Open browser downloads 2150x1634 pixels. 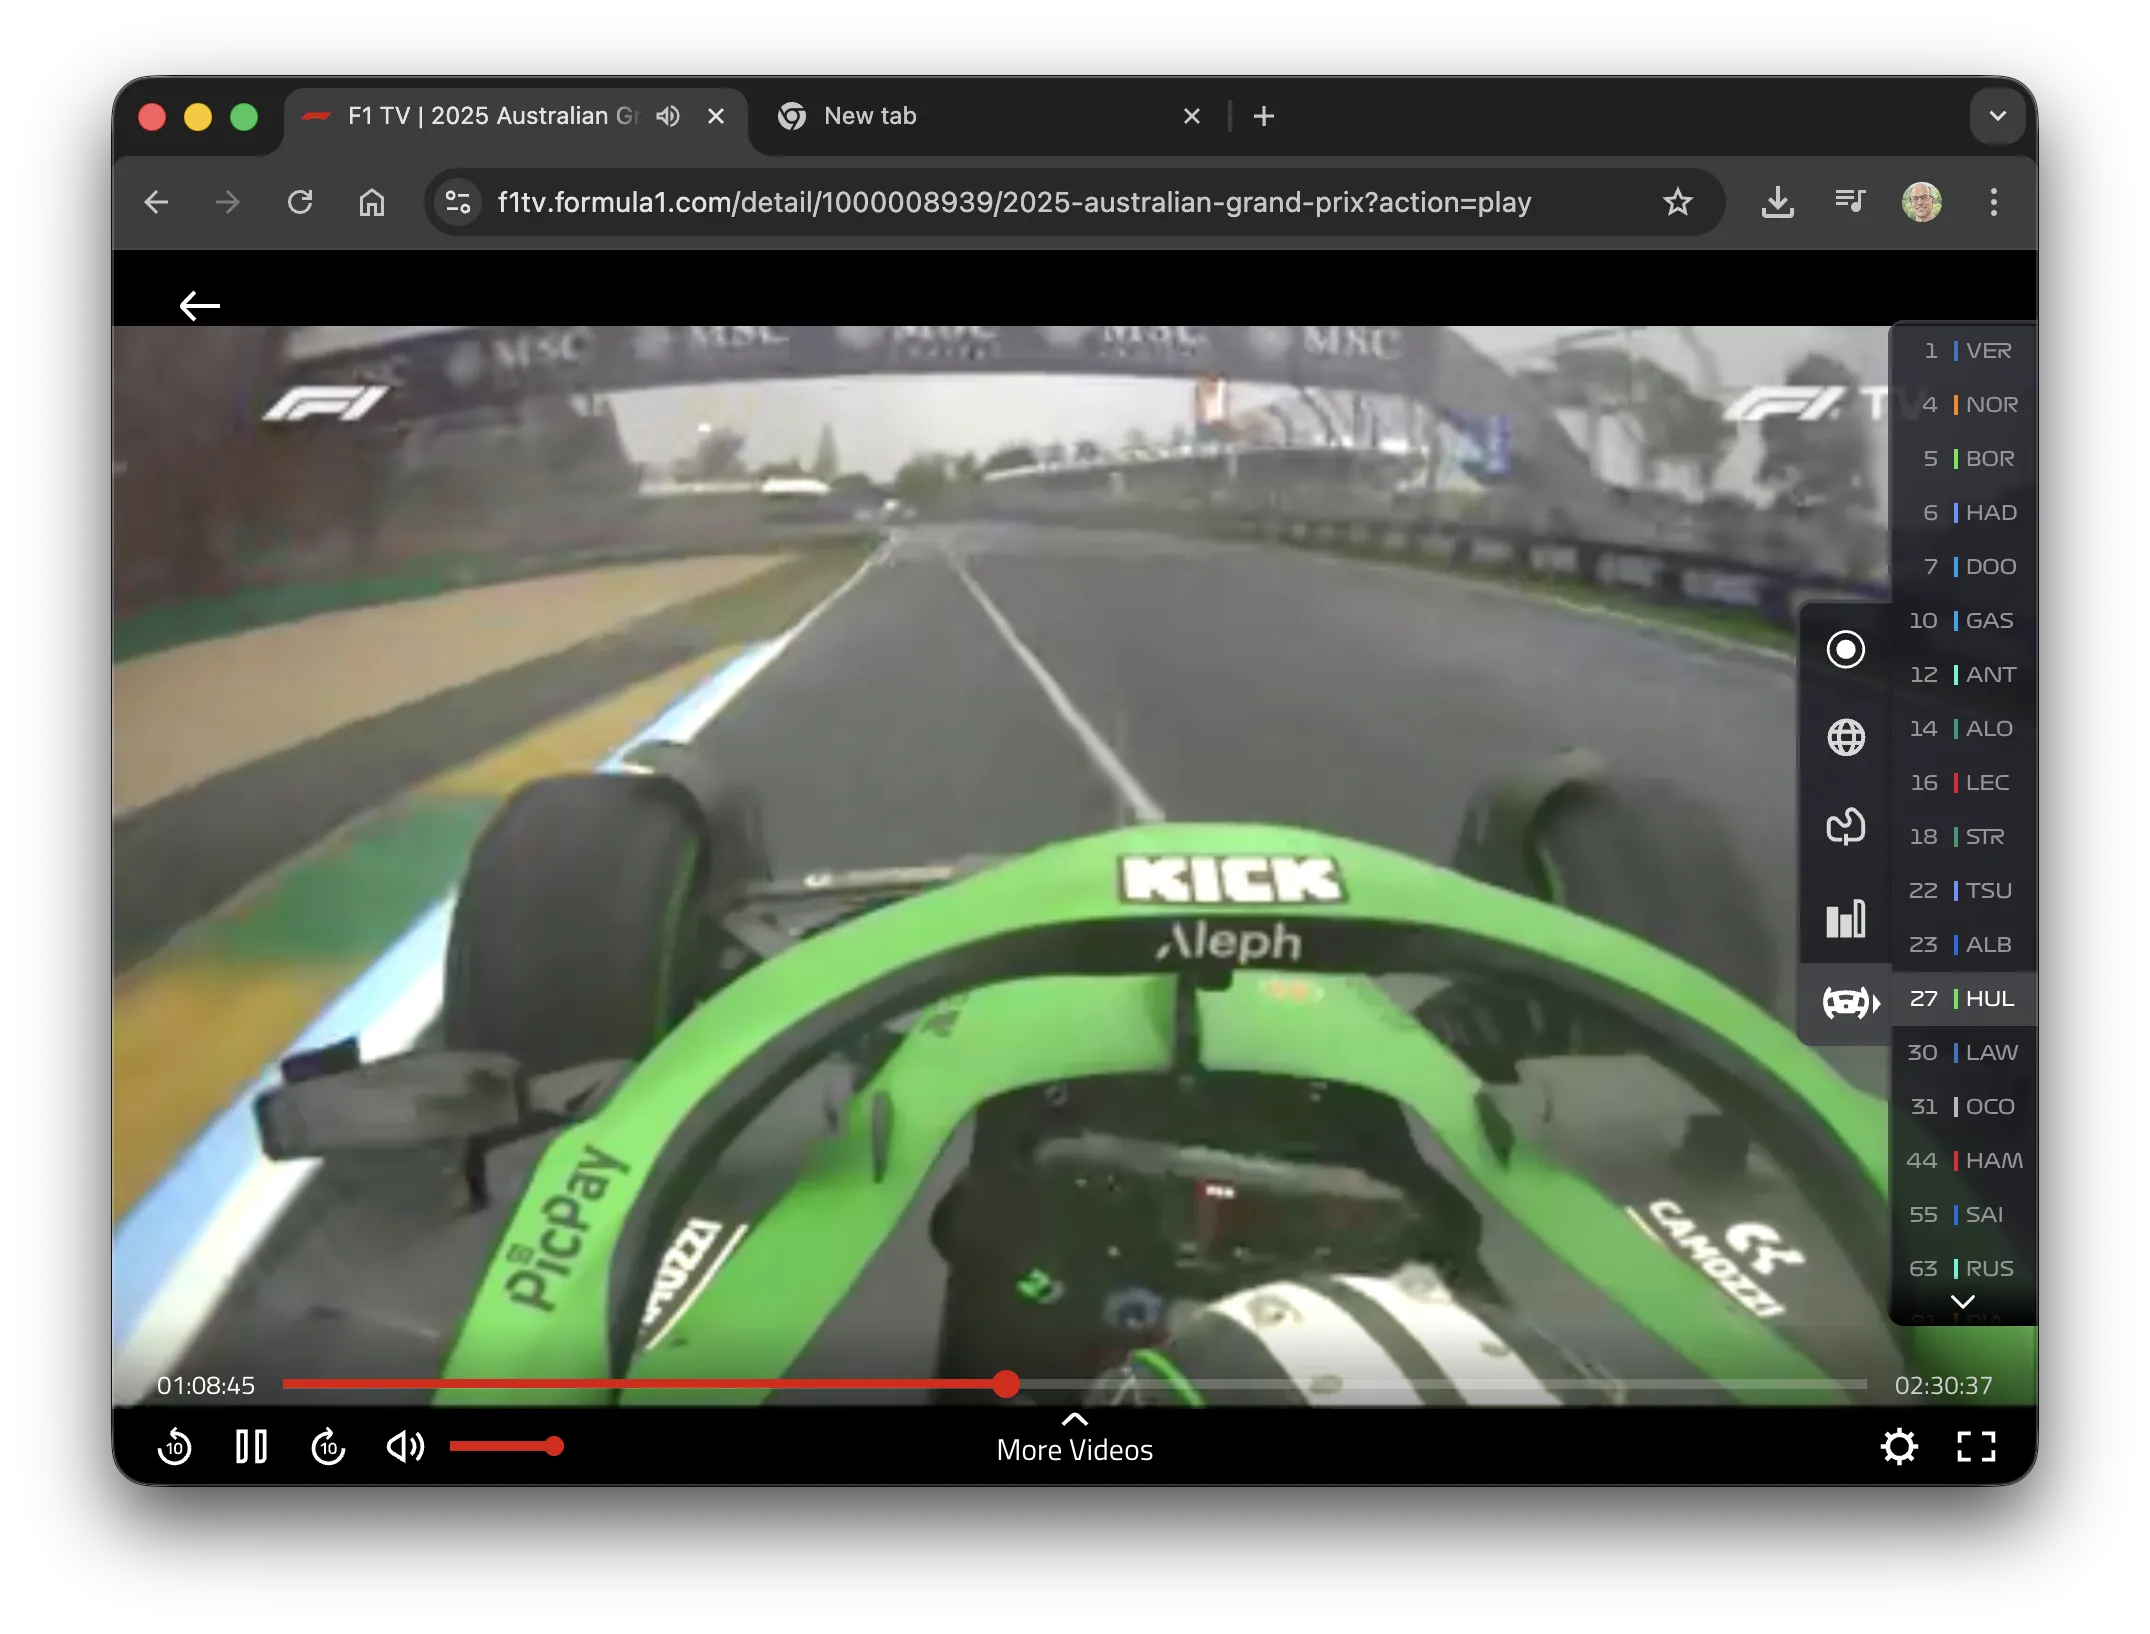point(1777,203)
